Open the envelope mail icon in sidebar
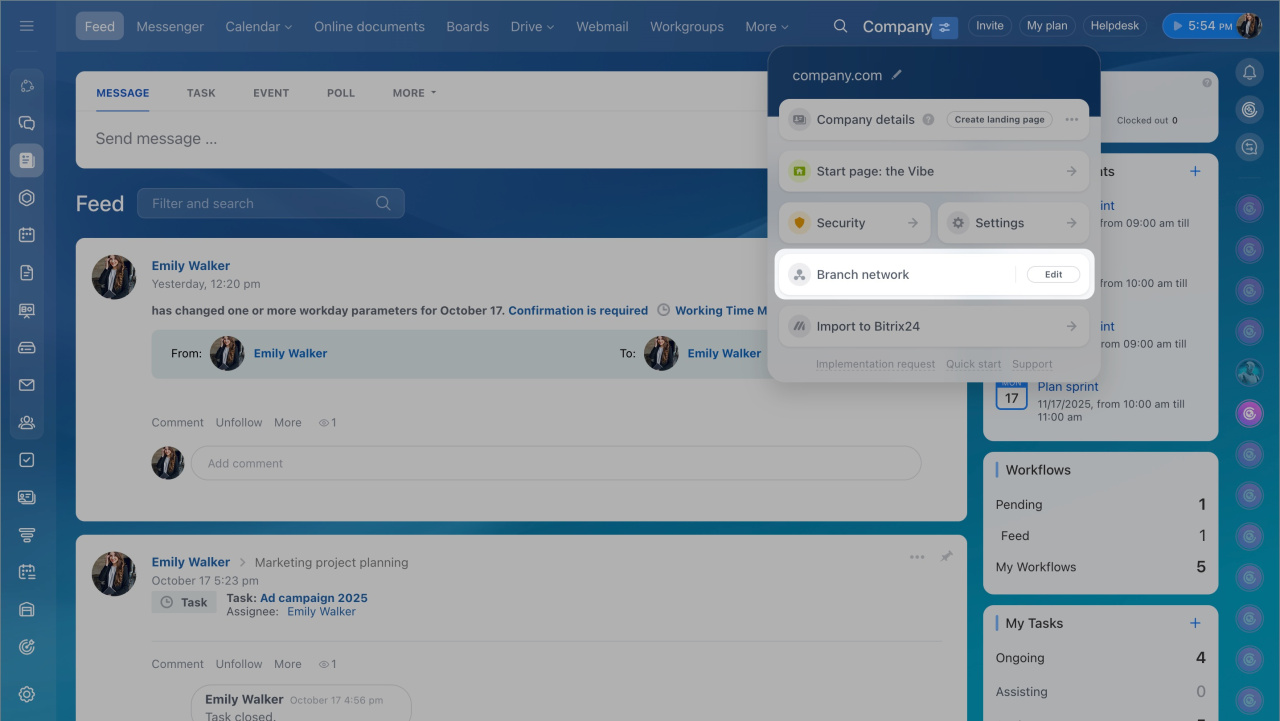Screen dimensions: 1280x721 click(x=27, y=385)
